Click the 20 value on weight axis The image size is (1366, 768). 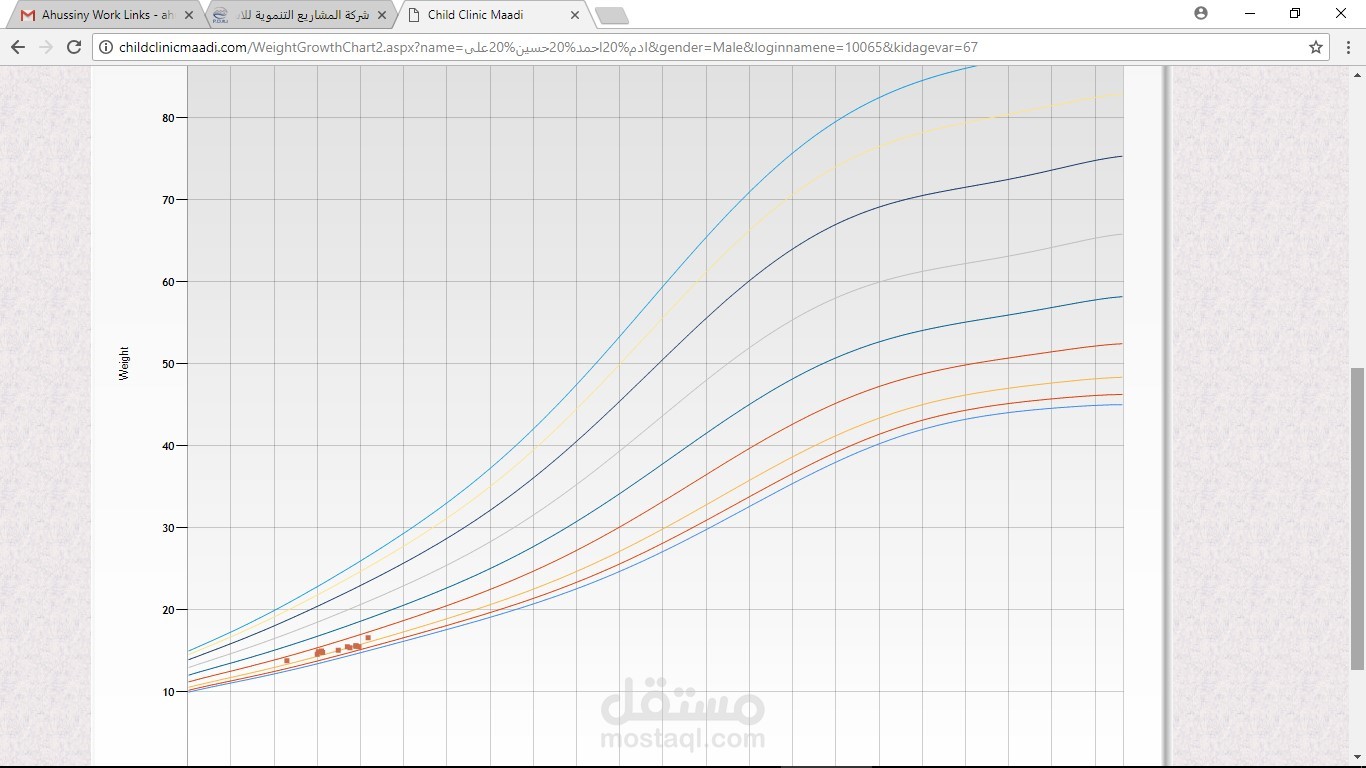pos(168,610)
